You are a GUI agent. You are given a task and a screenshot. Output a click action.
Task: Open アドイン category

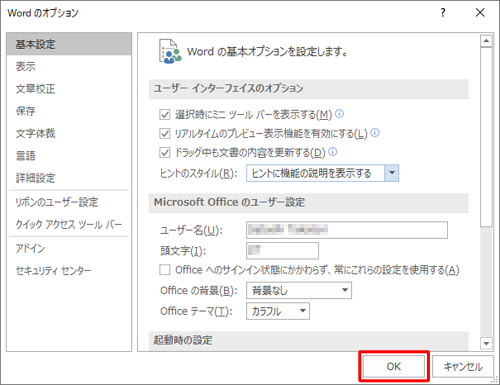click(x=69, y=248)
